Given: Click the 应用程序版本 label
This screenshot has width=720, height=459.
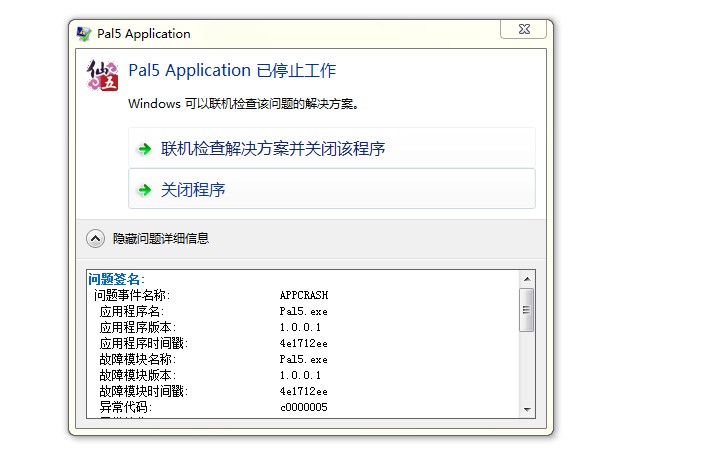Looking at the screenshot, I should point(138,327).
